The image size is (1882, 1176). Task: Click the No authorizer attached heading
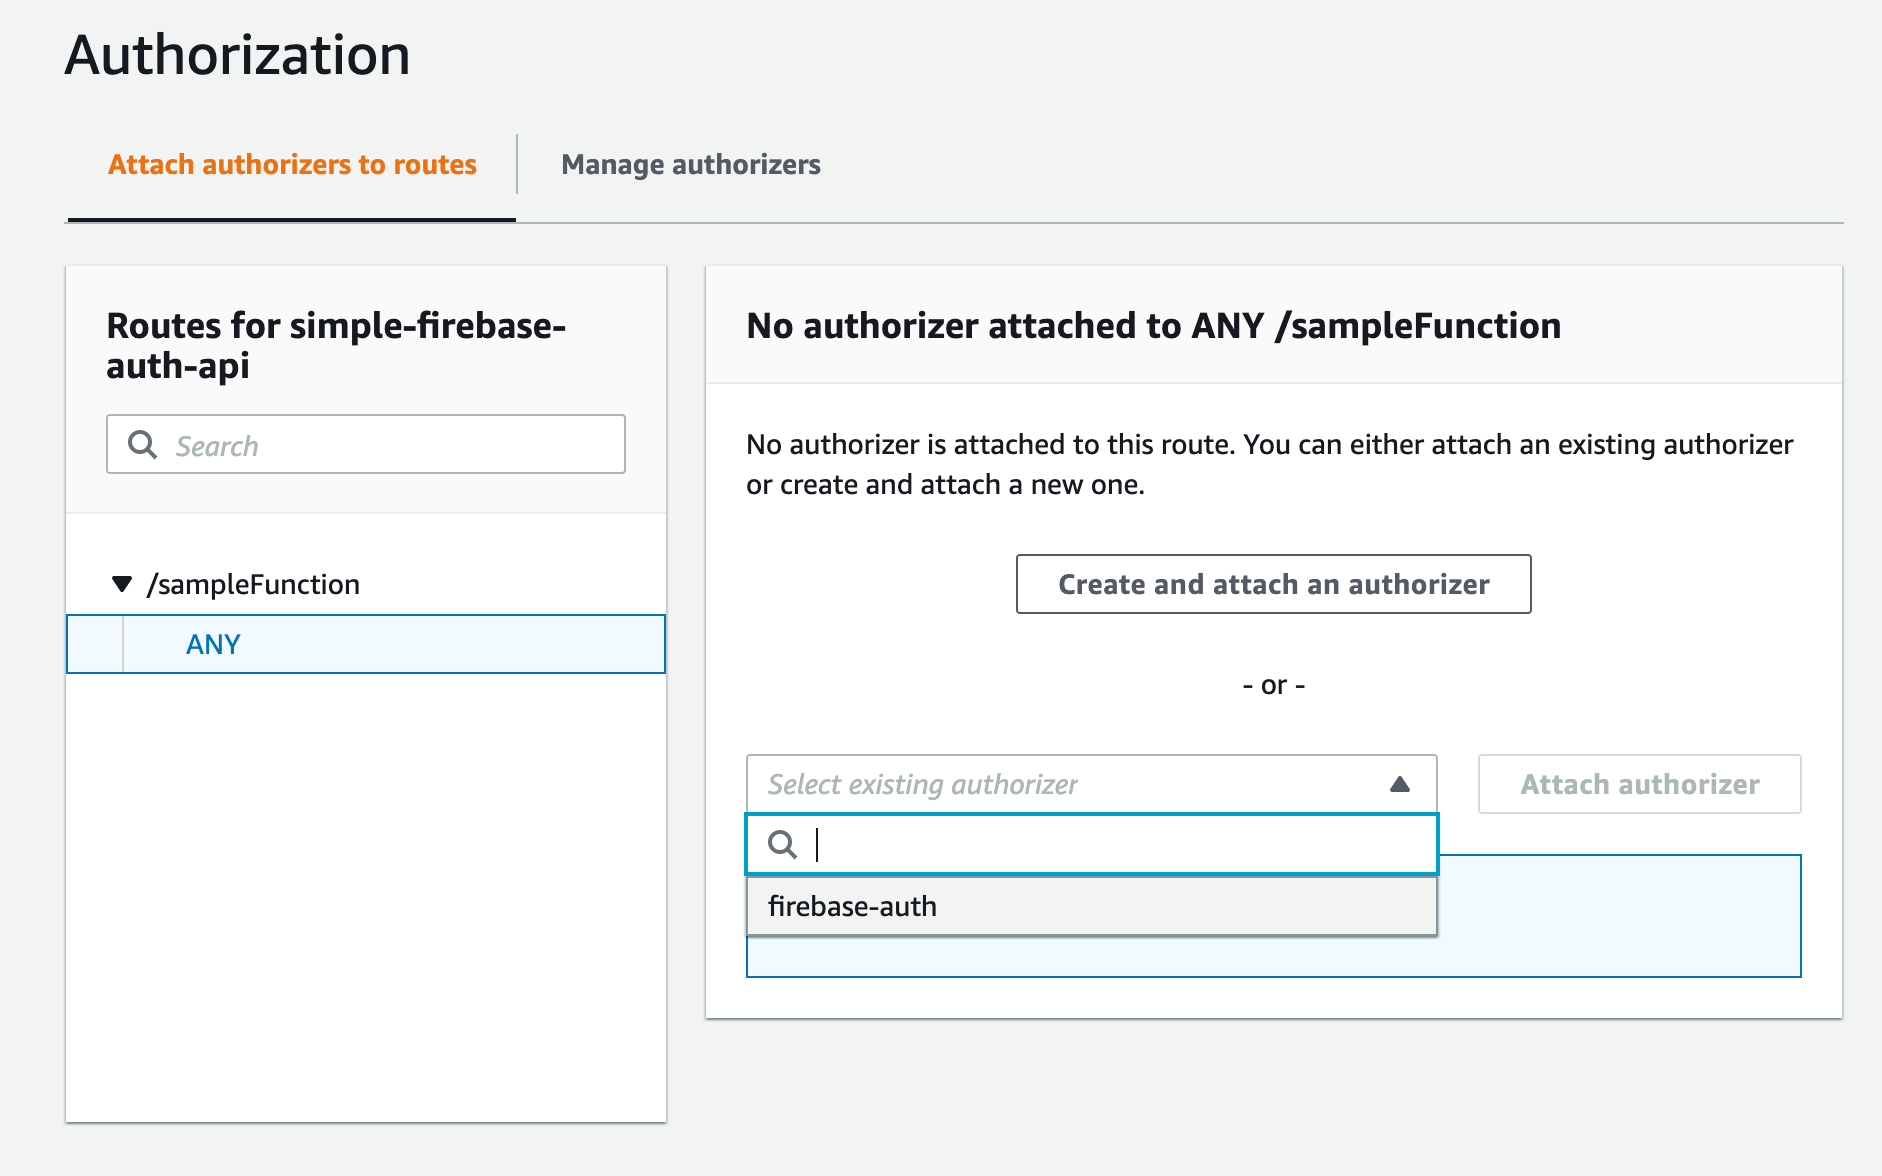pos(1153,326)
